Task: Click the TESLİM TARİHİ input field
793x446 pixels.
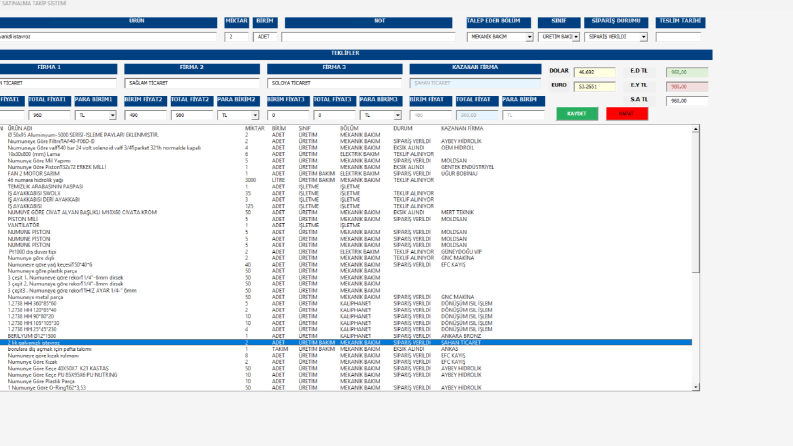Action: pyautogui.click(x=678, y=37)
